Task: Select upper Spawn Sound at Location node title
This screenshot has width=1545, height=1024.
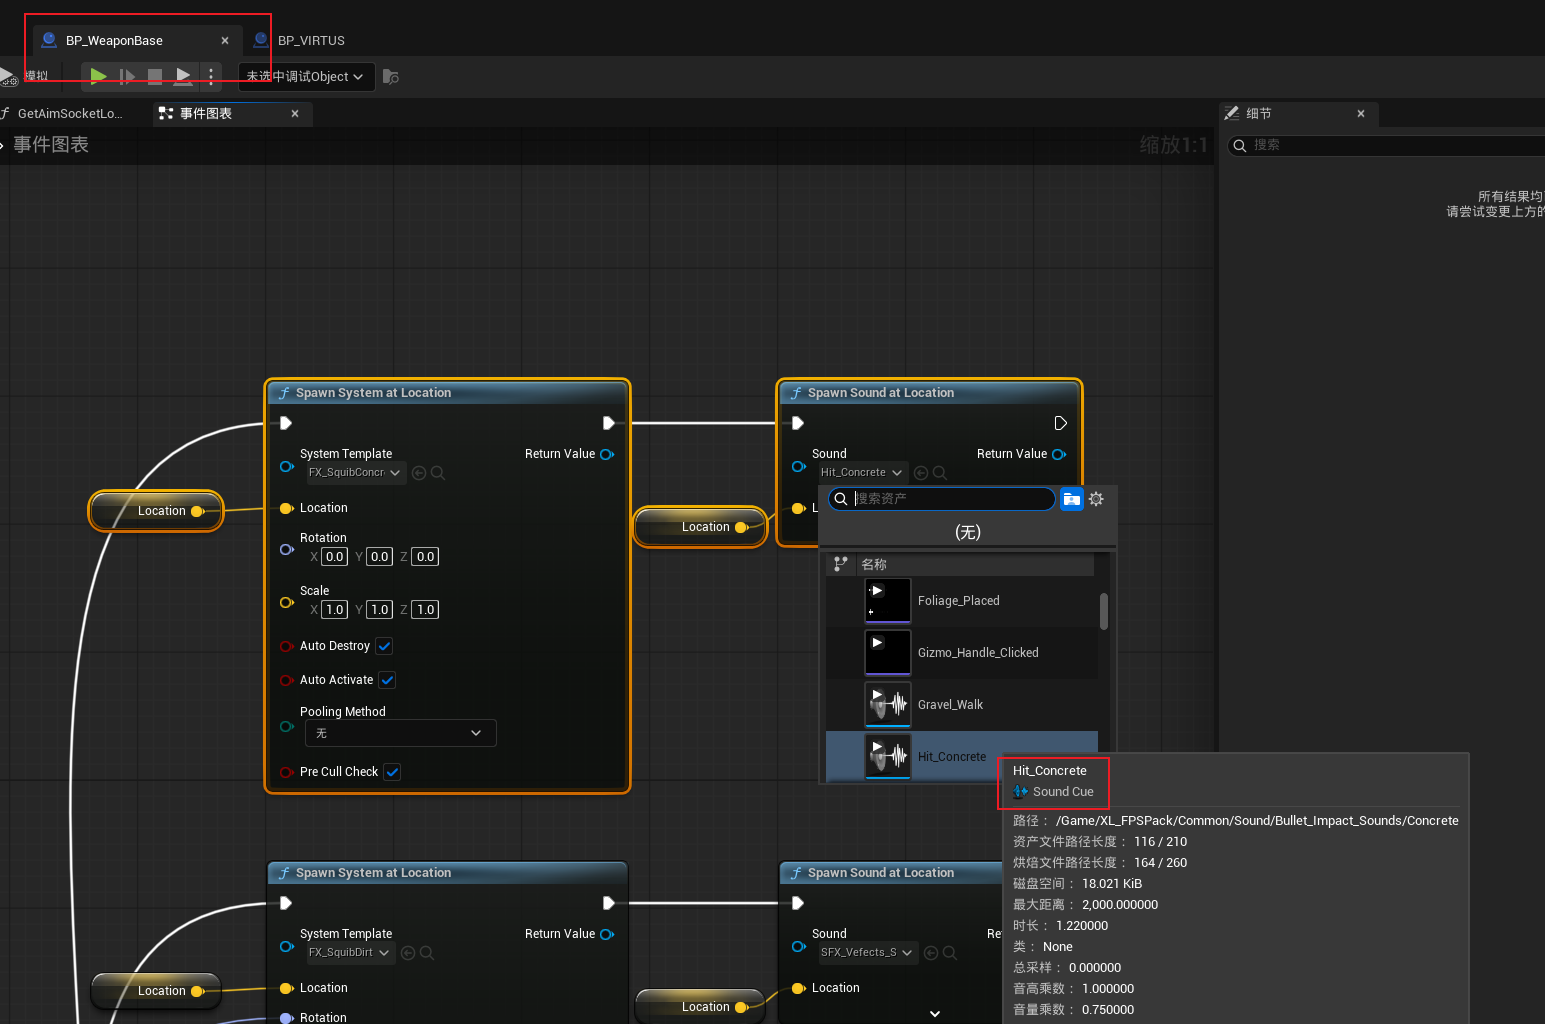Action: pyautogui.click(x=881, y=393)
